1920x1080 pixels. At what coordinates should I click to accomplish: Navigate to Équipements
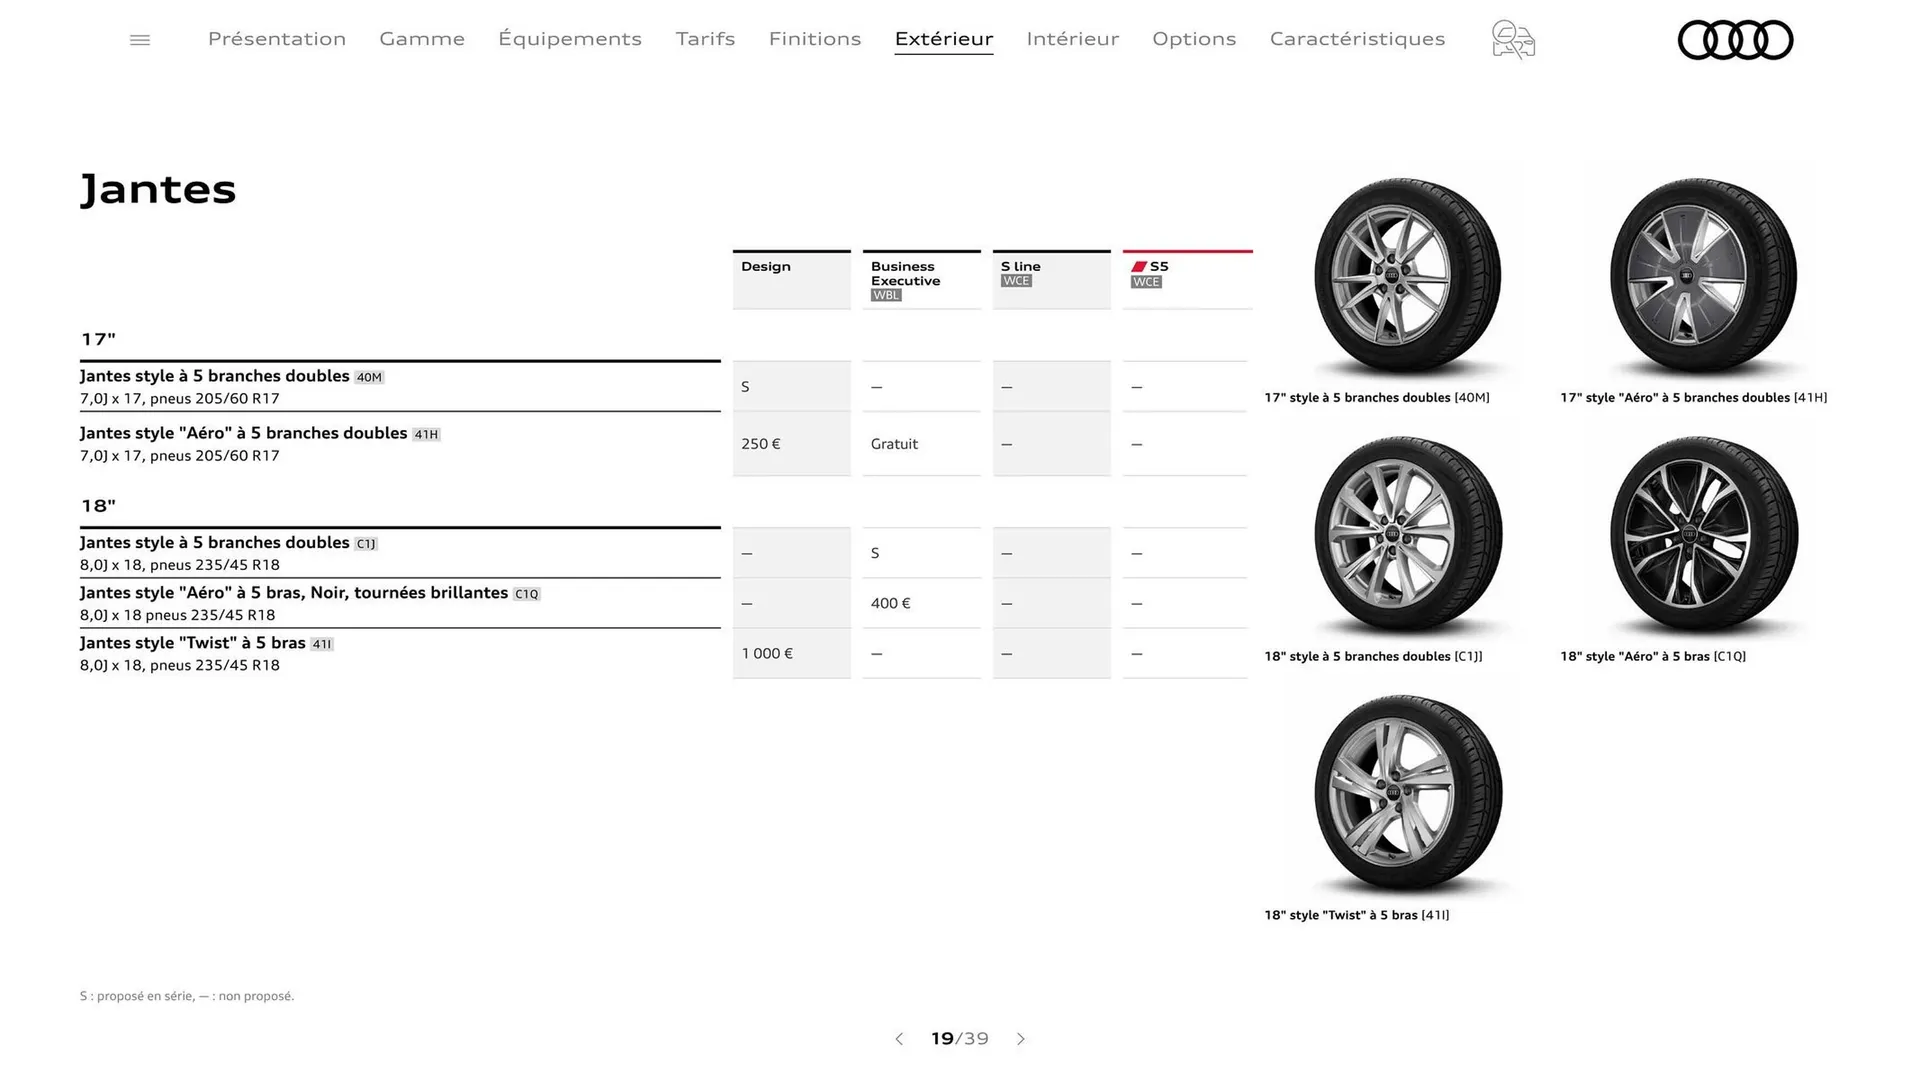click(x=570, y=39)
